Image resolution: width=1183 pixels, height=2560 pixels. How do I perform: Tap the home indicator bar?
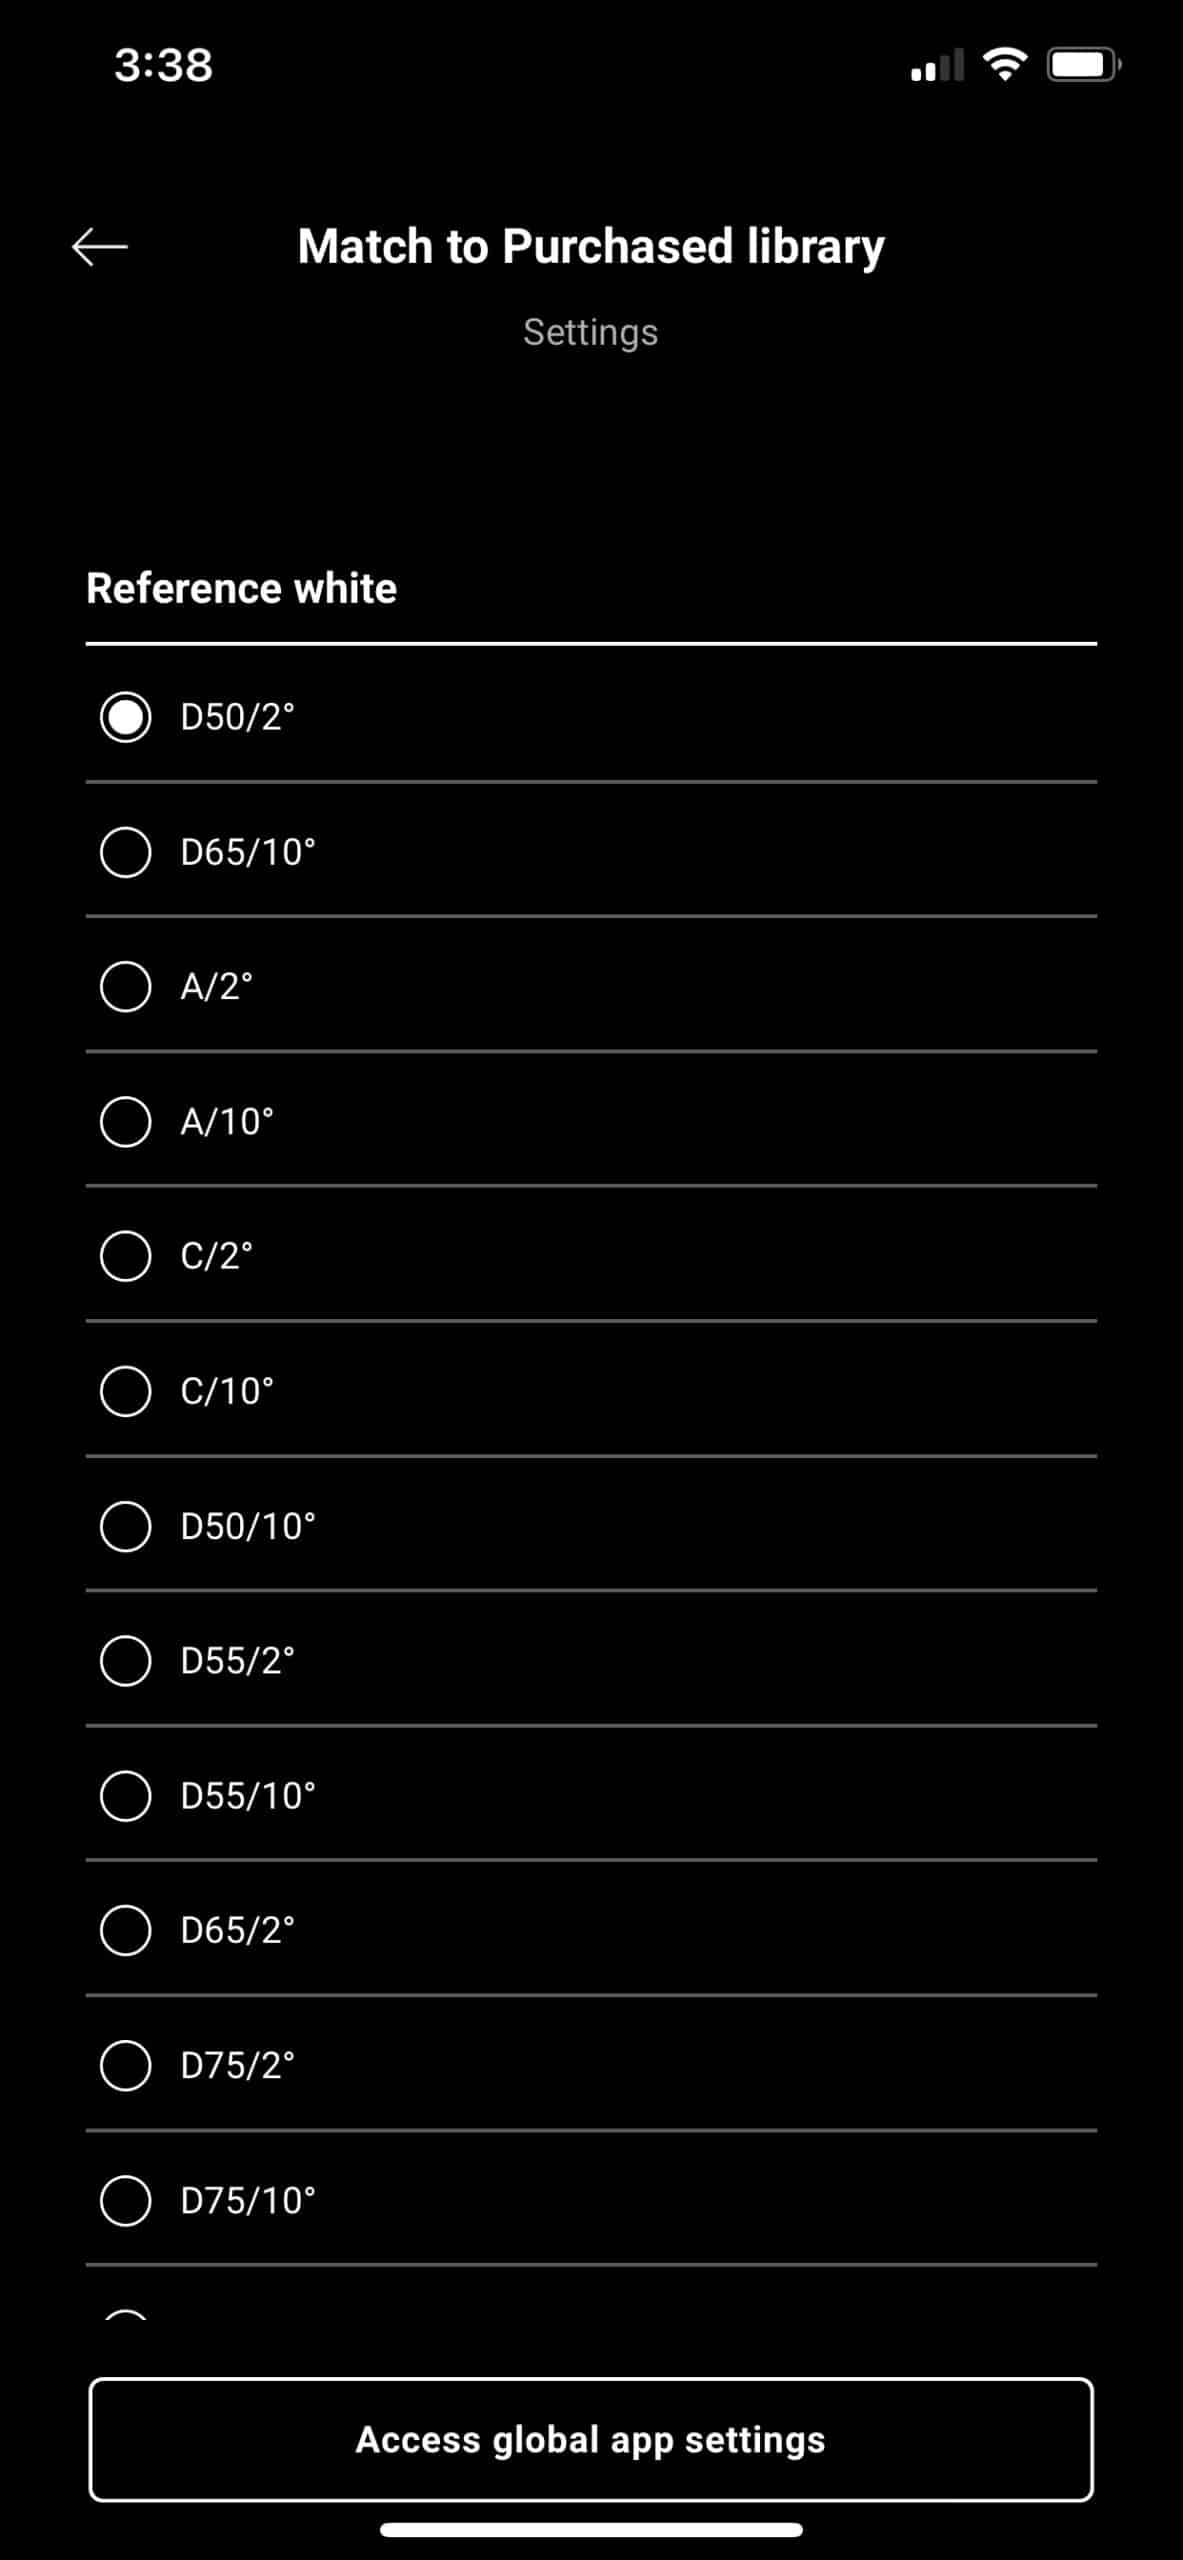point(591,2530)
